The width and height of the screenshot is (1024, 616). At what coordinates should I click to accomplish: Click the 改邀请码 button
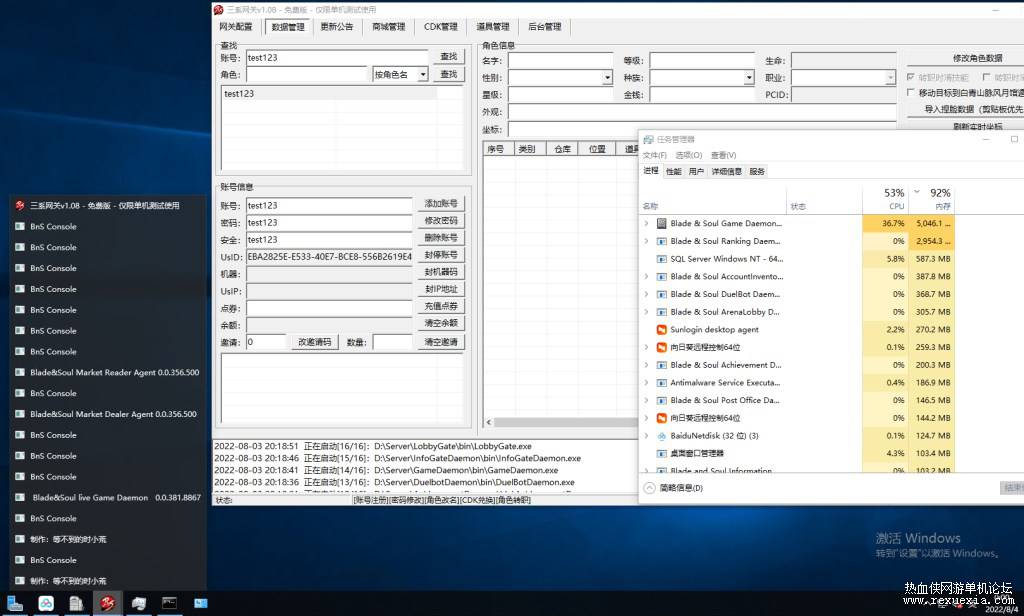point(315,342)
